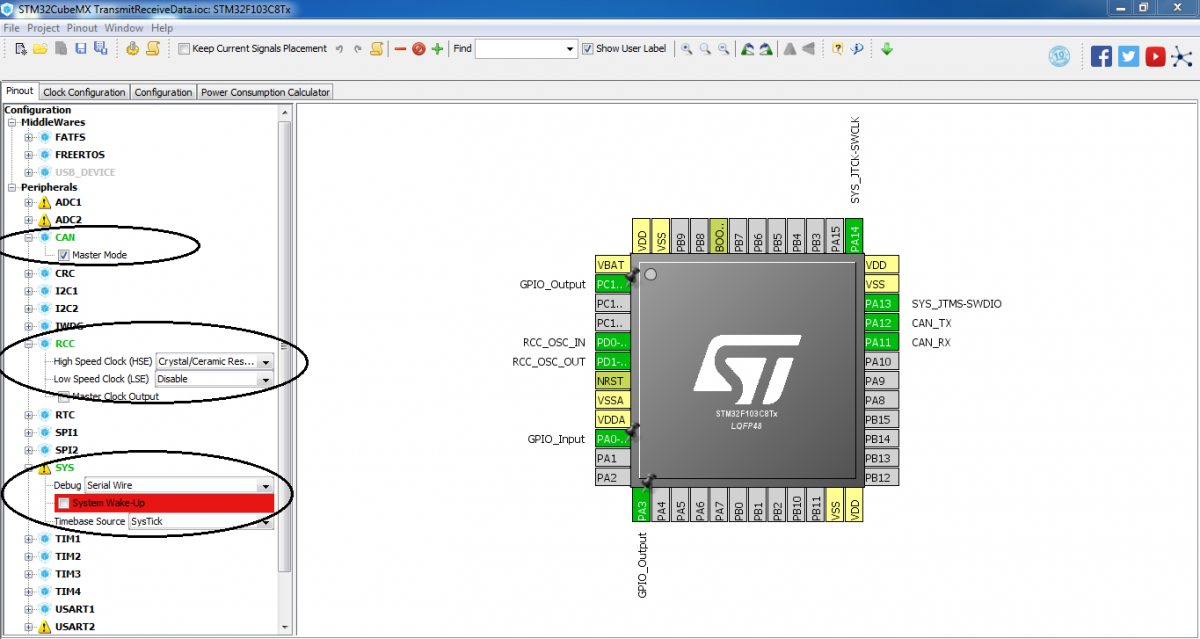This screenshot has width=1200, height=639.
Task: Enable Keep Current Signals Placement
Action: pyautogui.click(x=184, y=48)
